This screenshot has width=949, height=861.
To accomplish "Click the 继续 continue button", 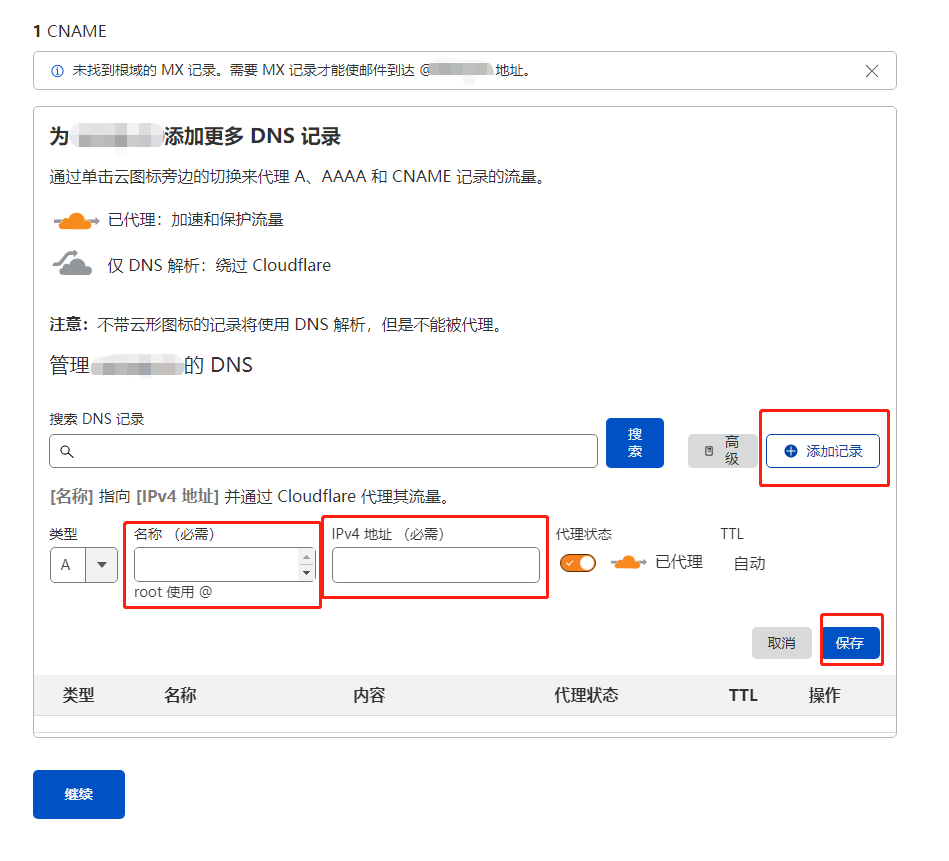I will coord(79,794).
